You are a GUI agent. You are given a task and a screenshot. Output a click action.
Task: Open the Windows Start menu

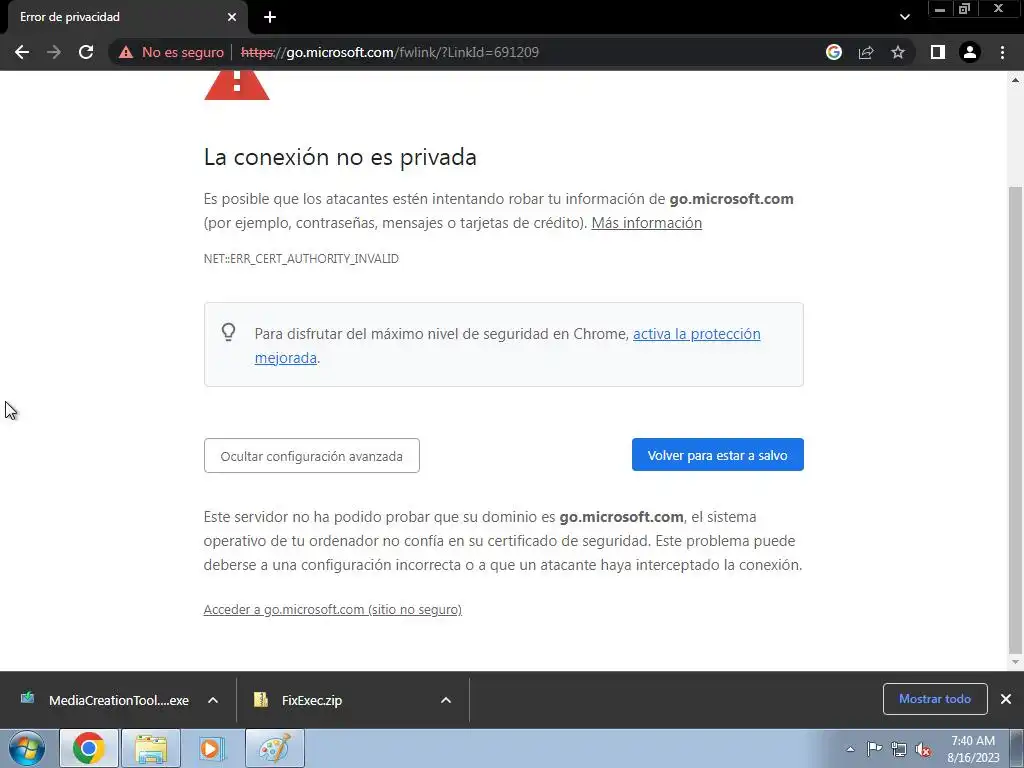point(27,748)
